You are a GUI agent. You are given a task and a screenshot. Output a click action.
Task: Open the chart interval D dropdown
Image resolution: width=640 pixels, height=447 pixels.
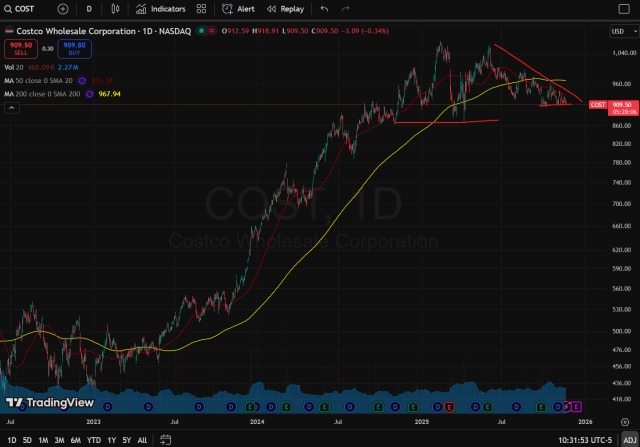coord(89,8)
